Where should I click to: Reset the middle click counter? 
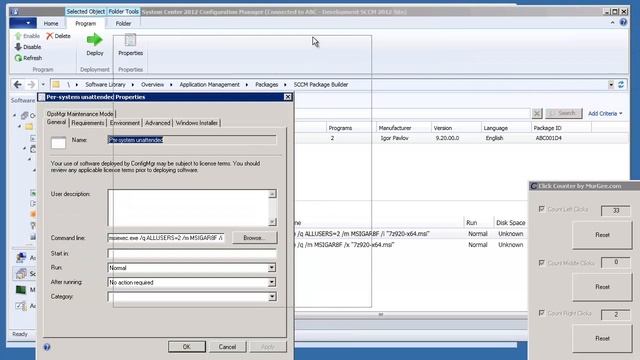(602, 287)
